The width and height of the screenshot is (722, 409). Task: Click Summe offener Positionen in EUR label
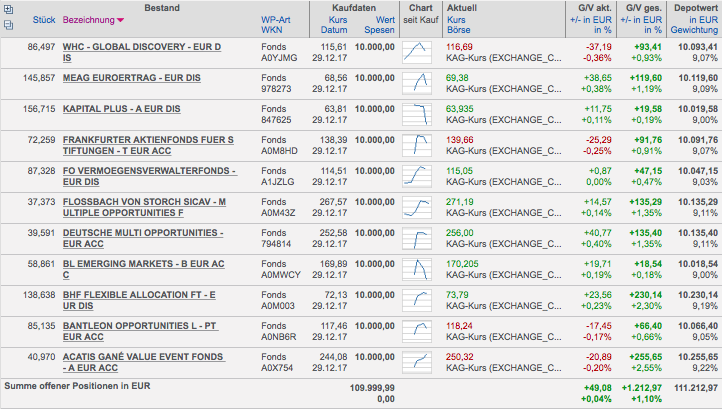tap(77, 386)
